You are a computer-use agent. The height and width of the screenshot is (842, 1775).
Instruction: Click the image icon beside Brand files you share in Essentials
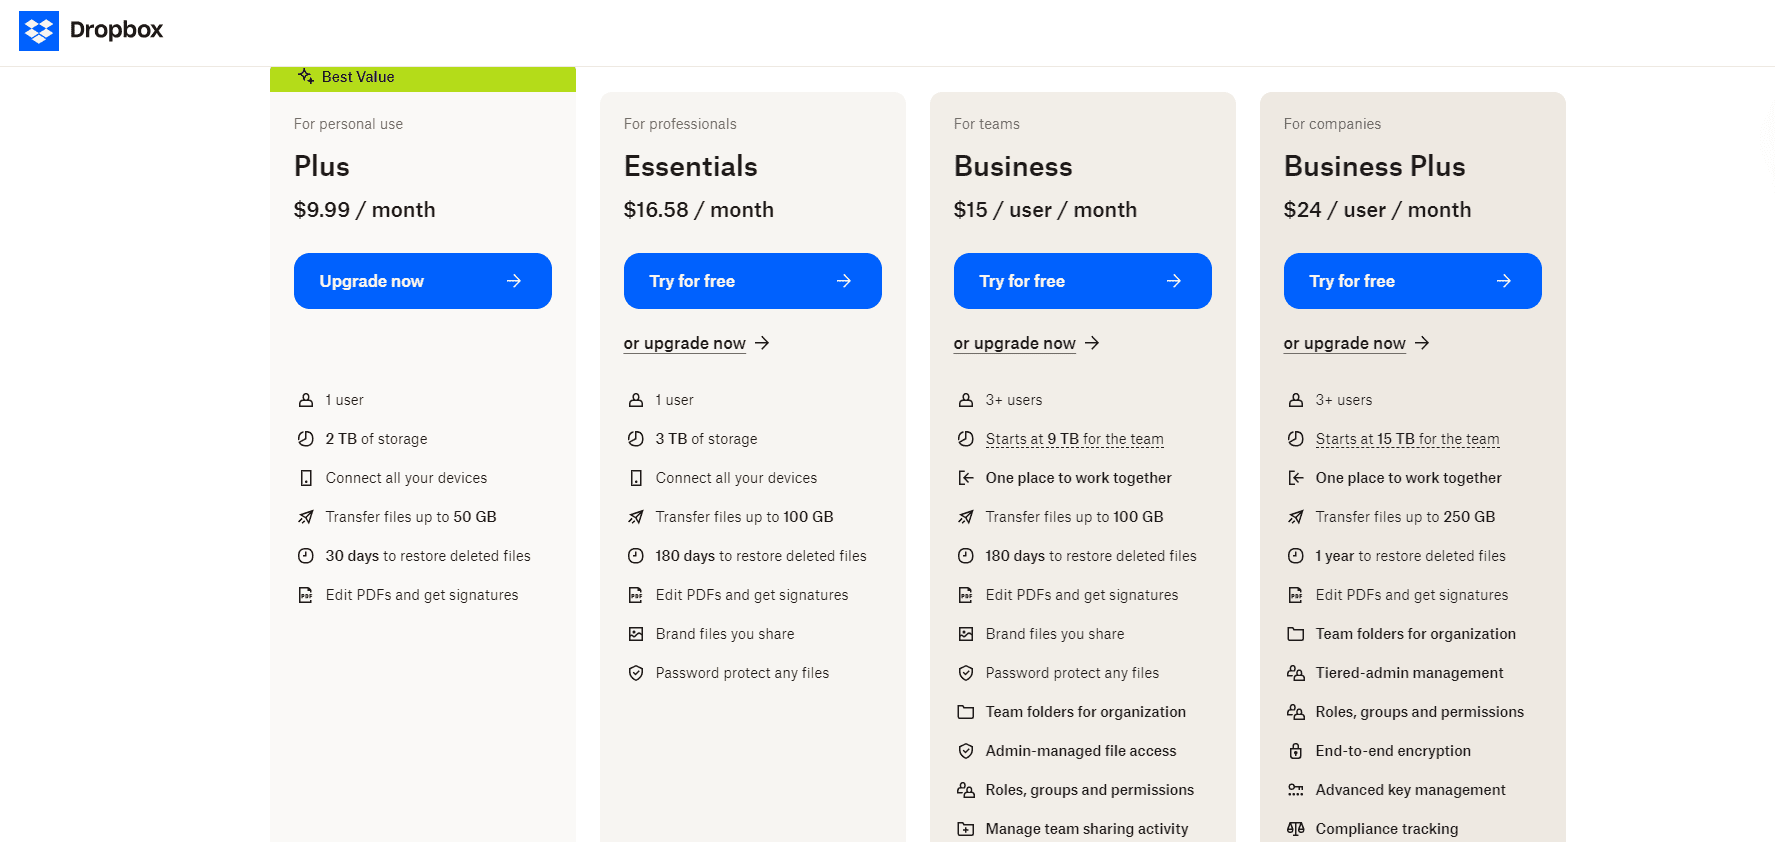[x=636, y=634]
